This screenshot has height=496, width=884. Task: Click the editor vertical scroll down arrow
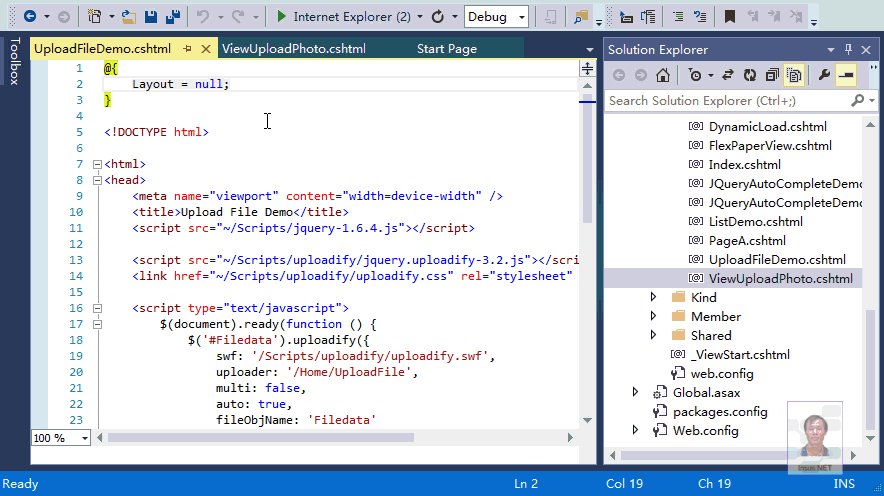pyautogui.click(x=587, y=420)
